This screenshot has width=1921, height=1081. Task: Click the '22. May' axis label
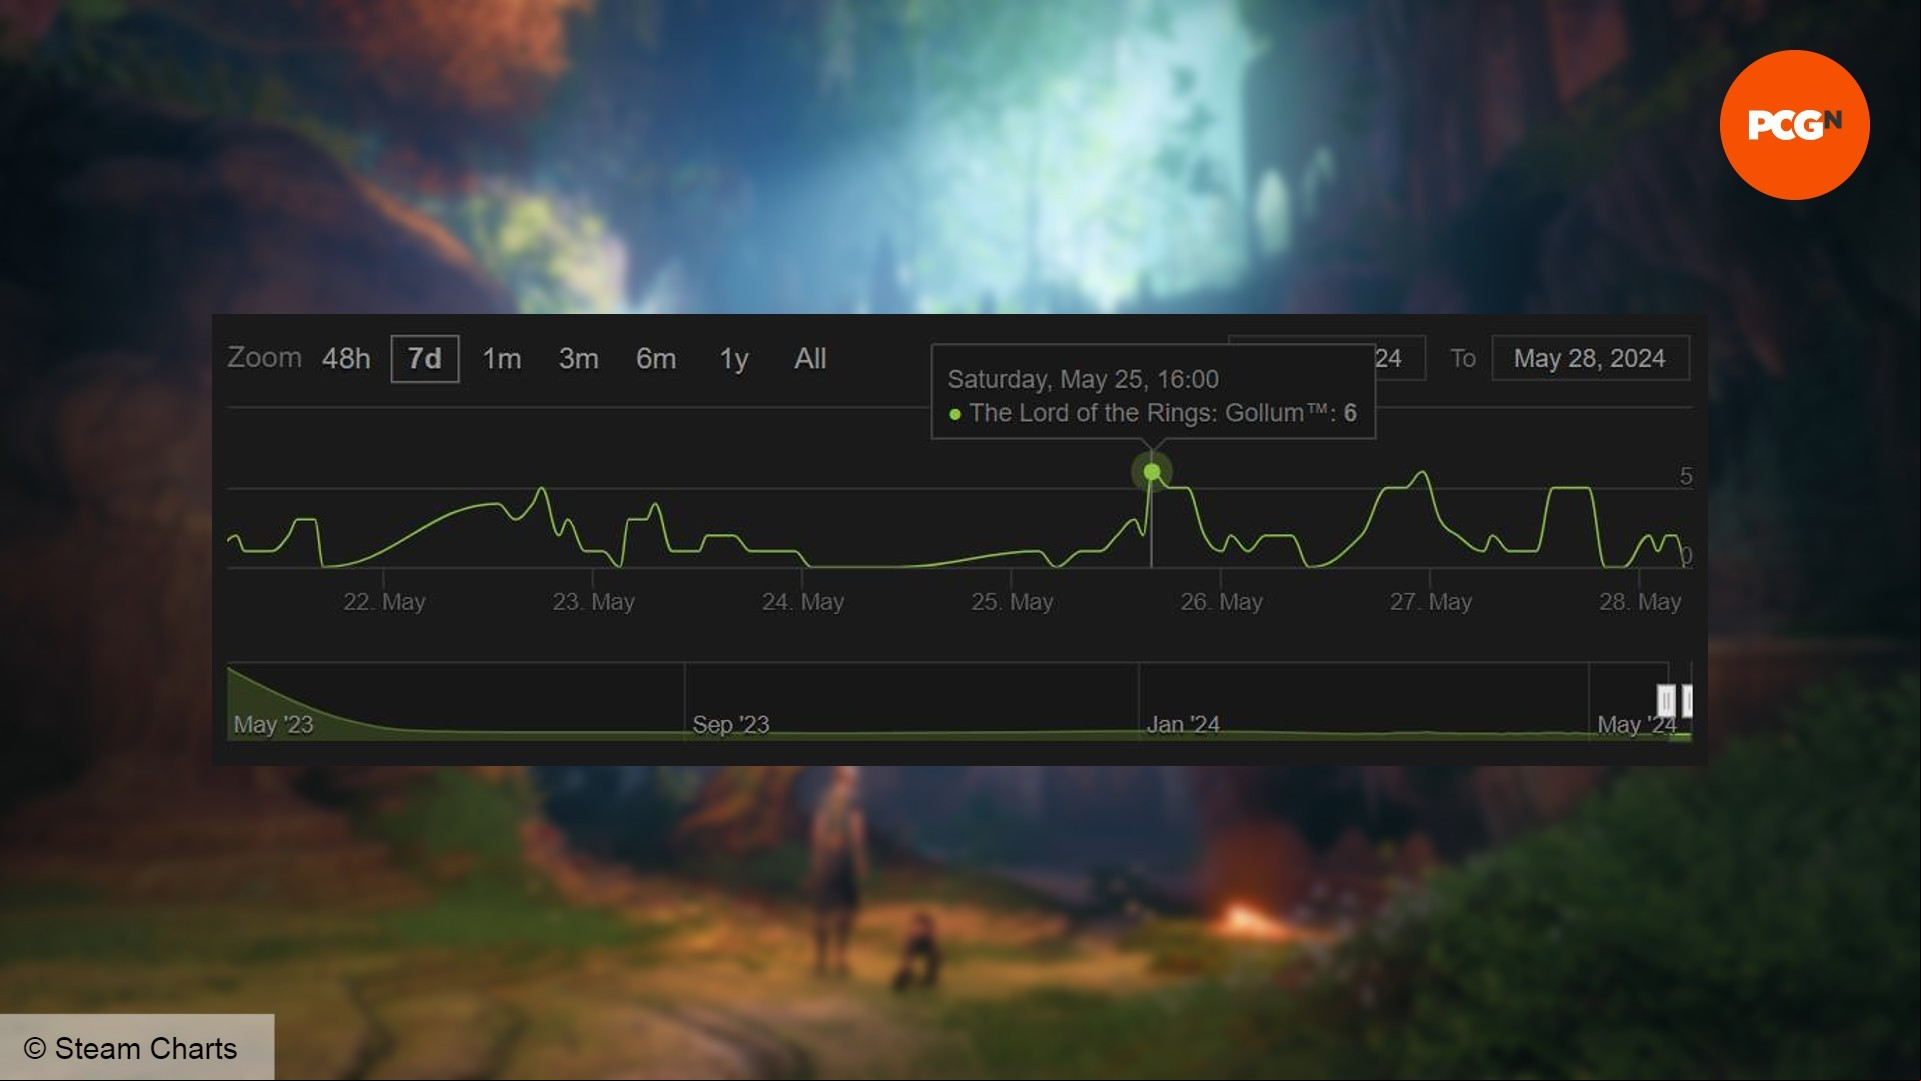pyautogui.click(x=384, y=602)
